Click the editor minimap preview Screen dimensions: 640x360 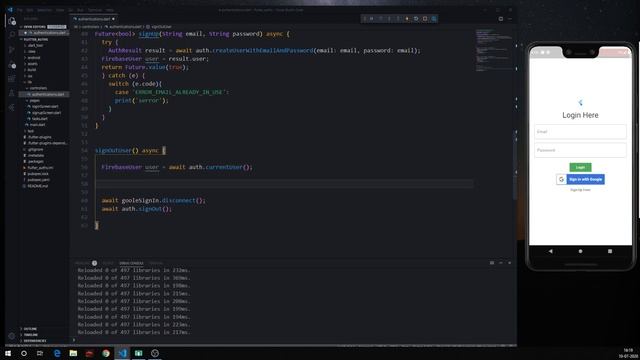494,49
